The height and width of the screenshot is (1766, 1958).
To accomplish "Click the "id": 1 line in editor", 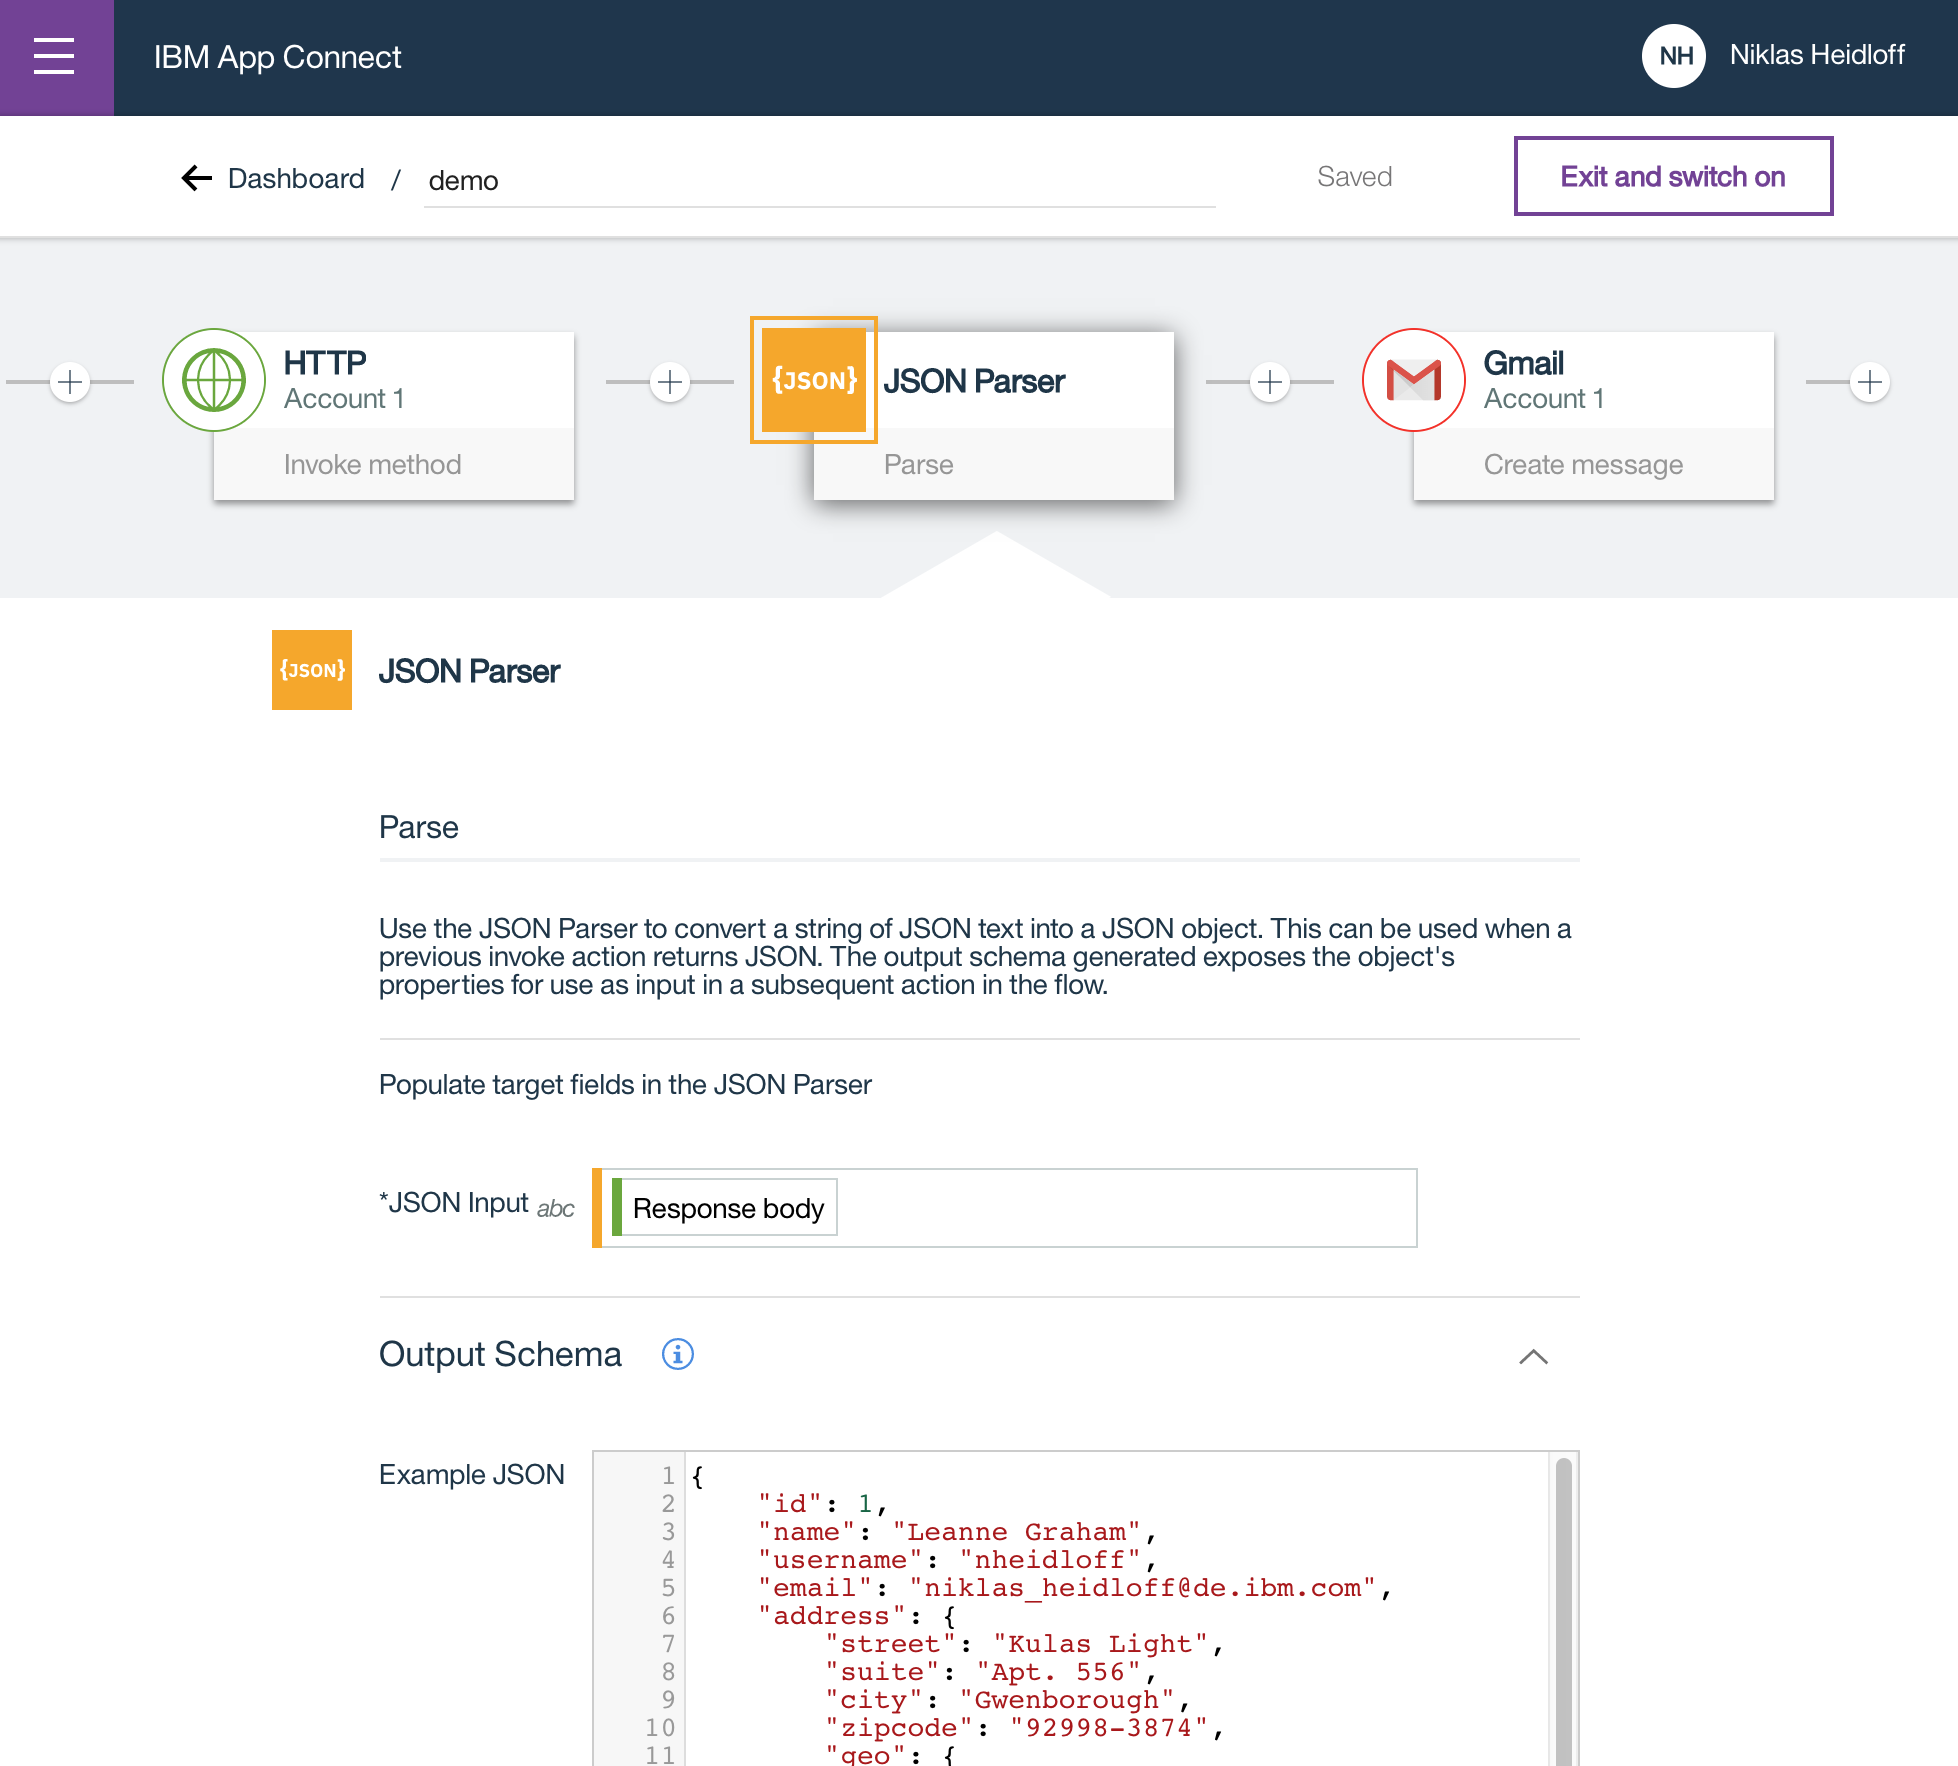I will 823,1504.
